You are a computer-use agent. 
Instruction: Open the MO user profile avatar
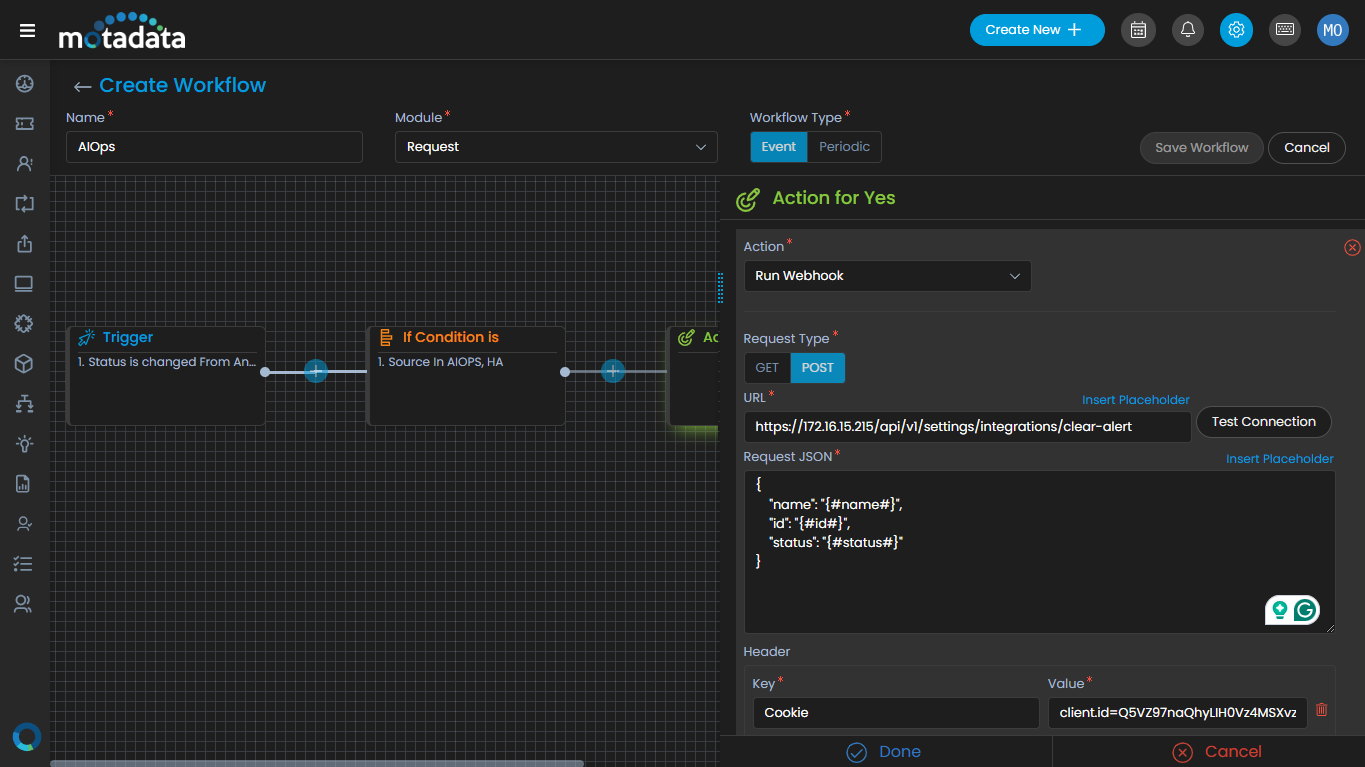point(1333,30)
